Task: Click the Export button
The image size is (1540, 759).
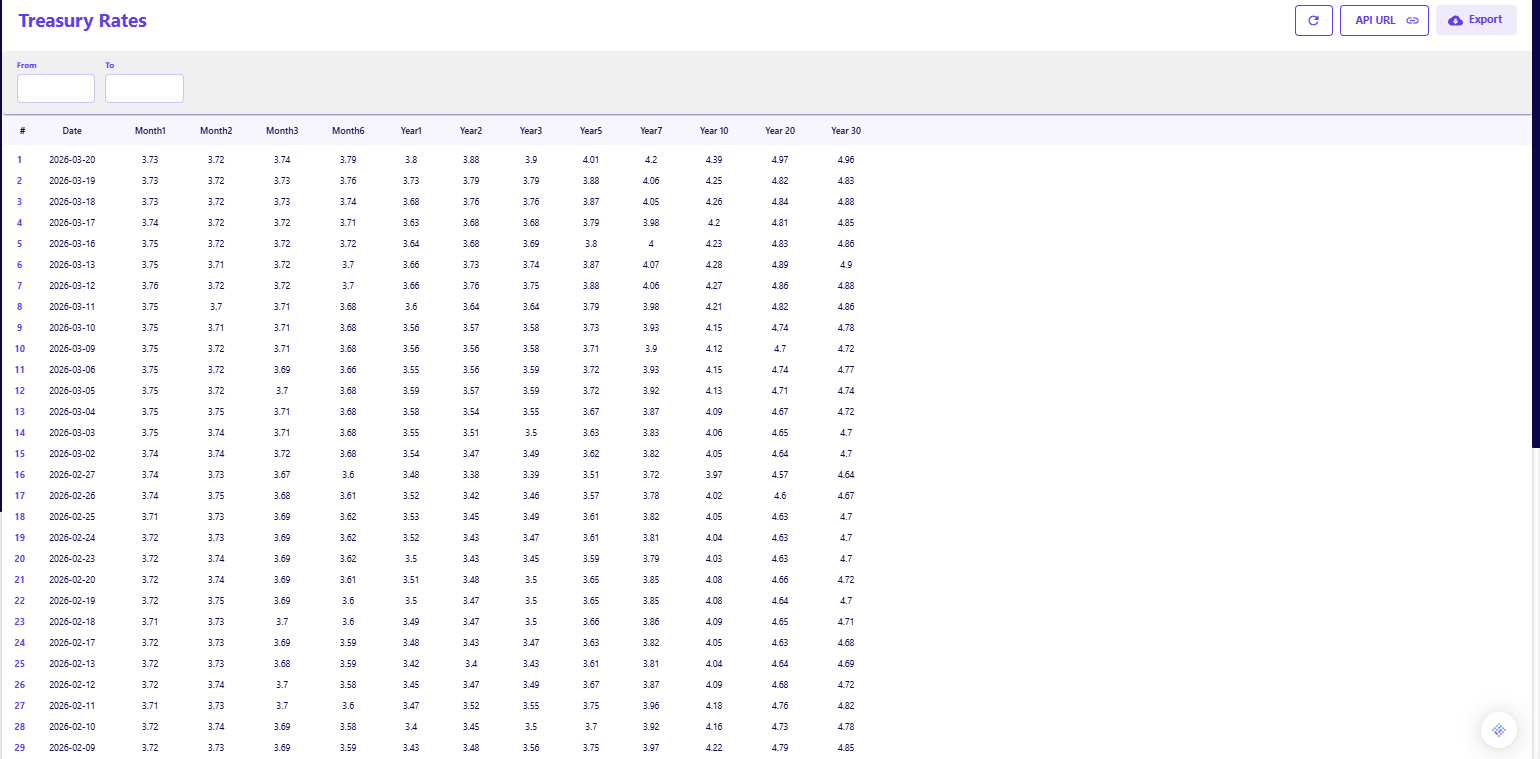Action: point(1476,20)
